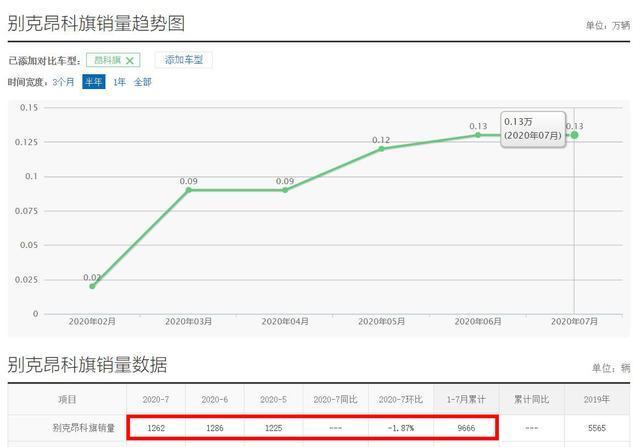
Task: Click the 2020年06月 axis label
Action: click(478, 322)
